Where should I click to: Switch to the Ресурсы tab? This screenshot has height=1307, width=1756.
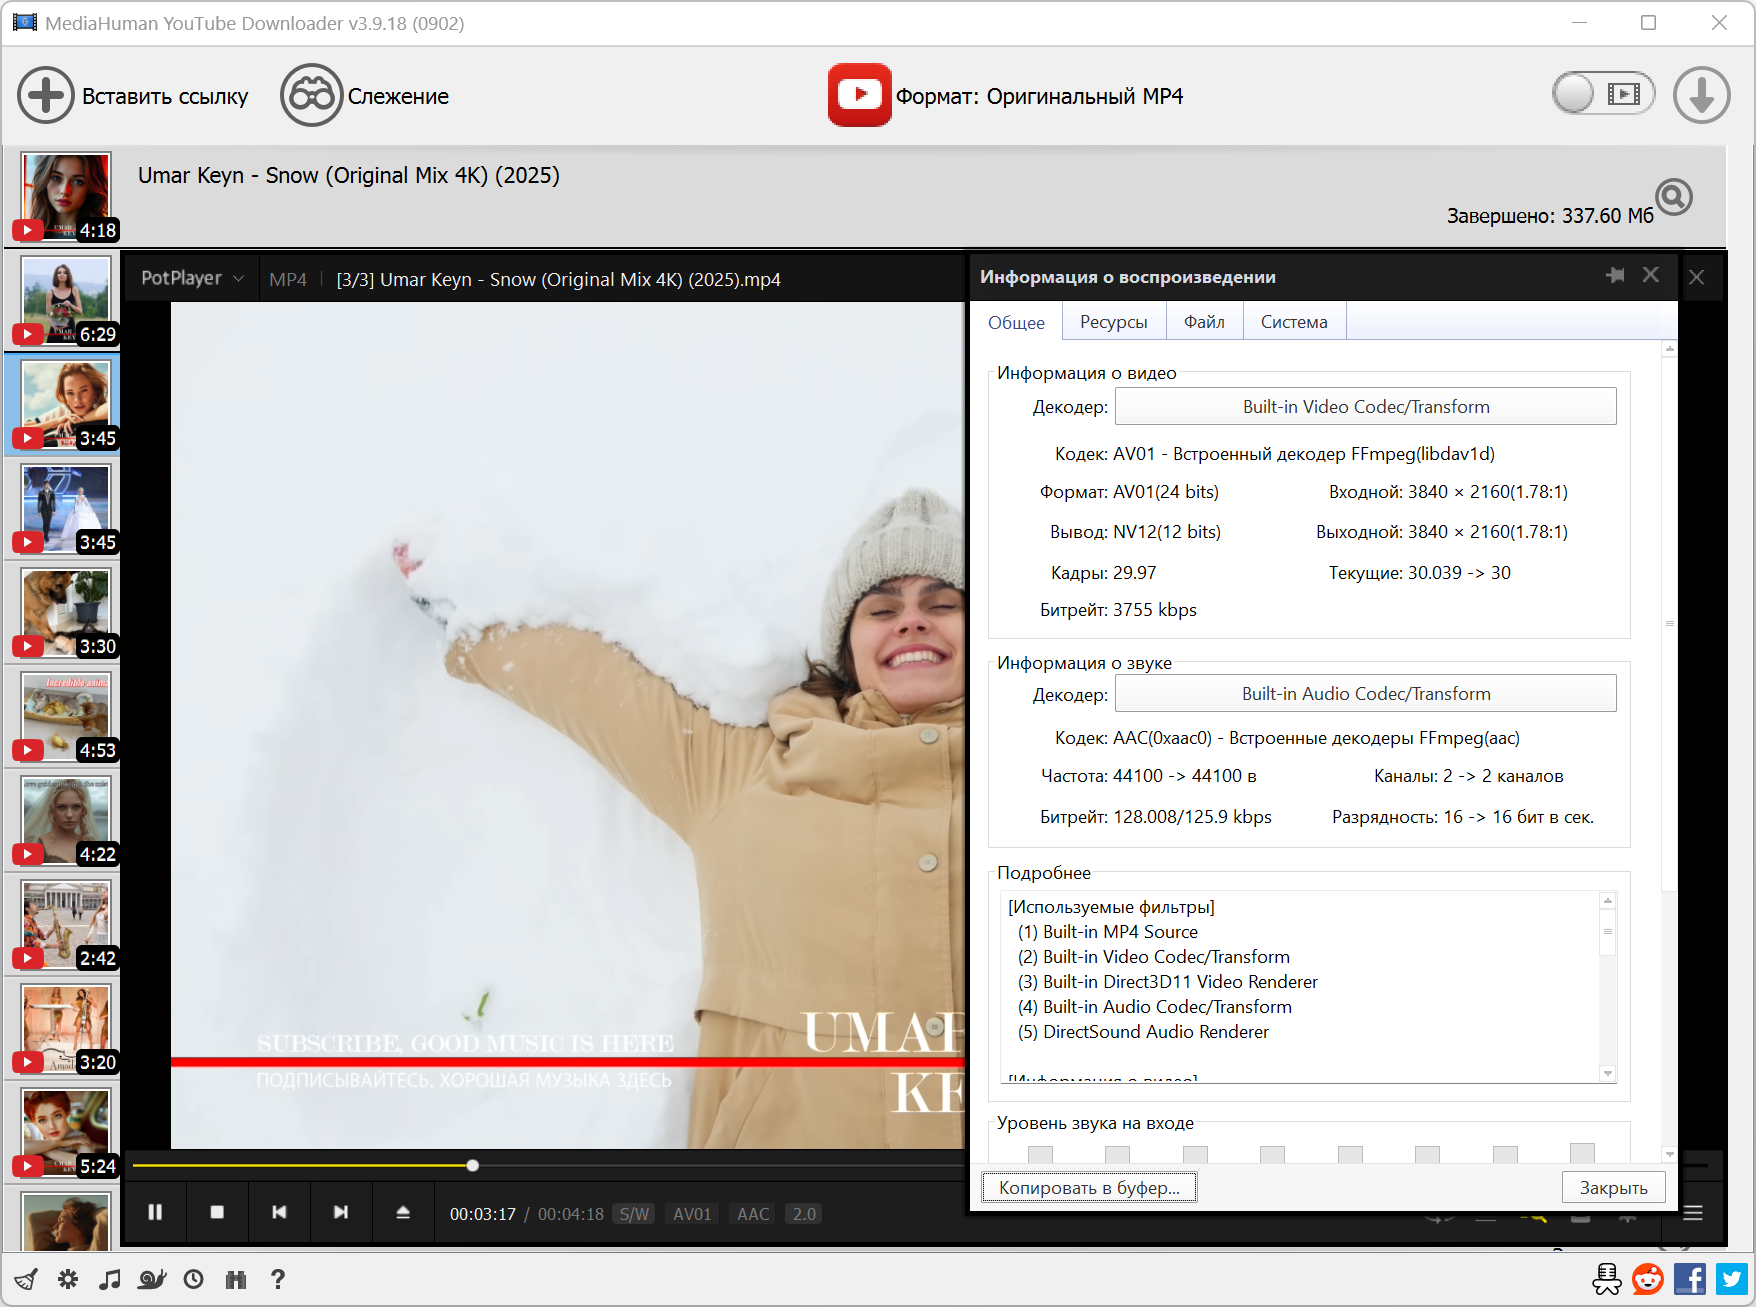tap(1113, 322)
